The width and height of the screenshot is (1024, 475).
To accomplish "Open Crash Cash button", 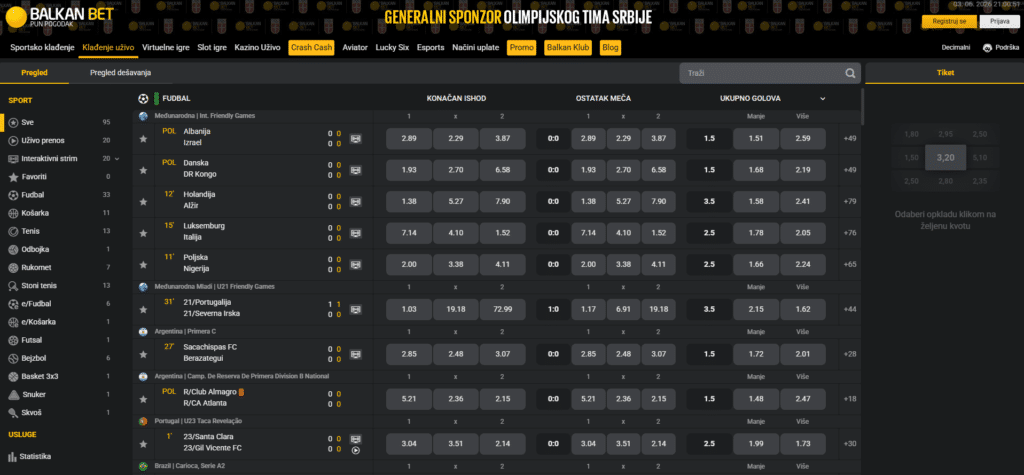I will (x=312, y=48).
